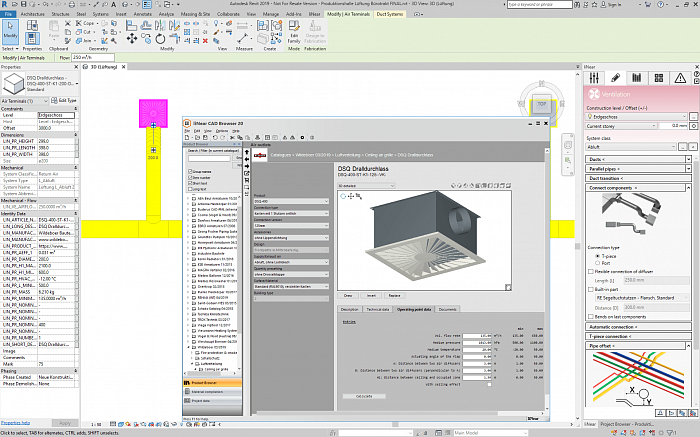Click the shopping cart icon in CAD Browser sidebar
The image size is (700, 437).
246,180
